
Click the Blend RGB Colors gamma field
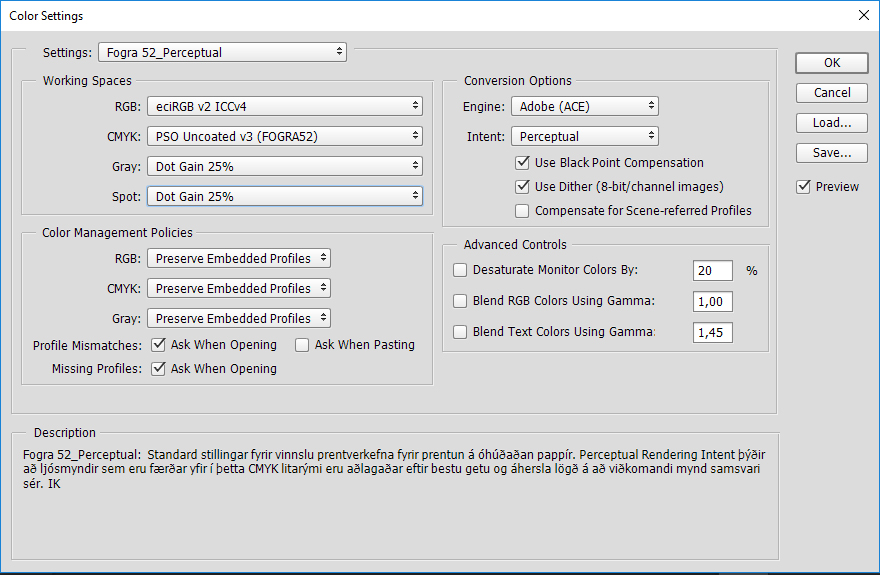coord(712,301)
